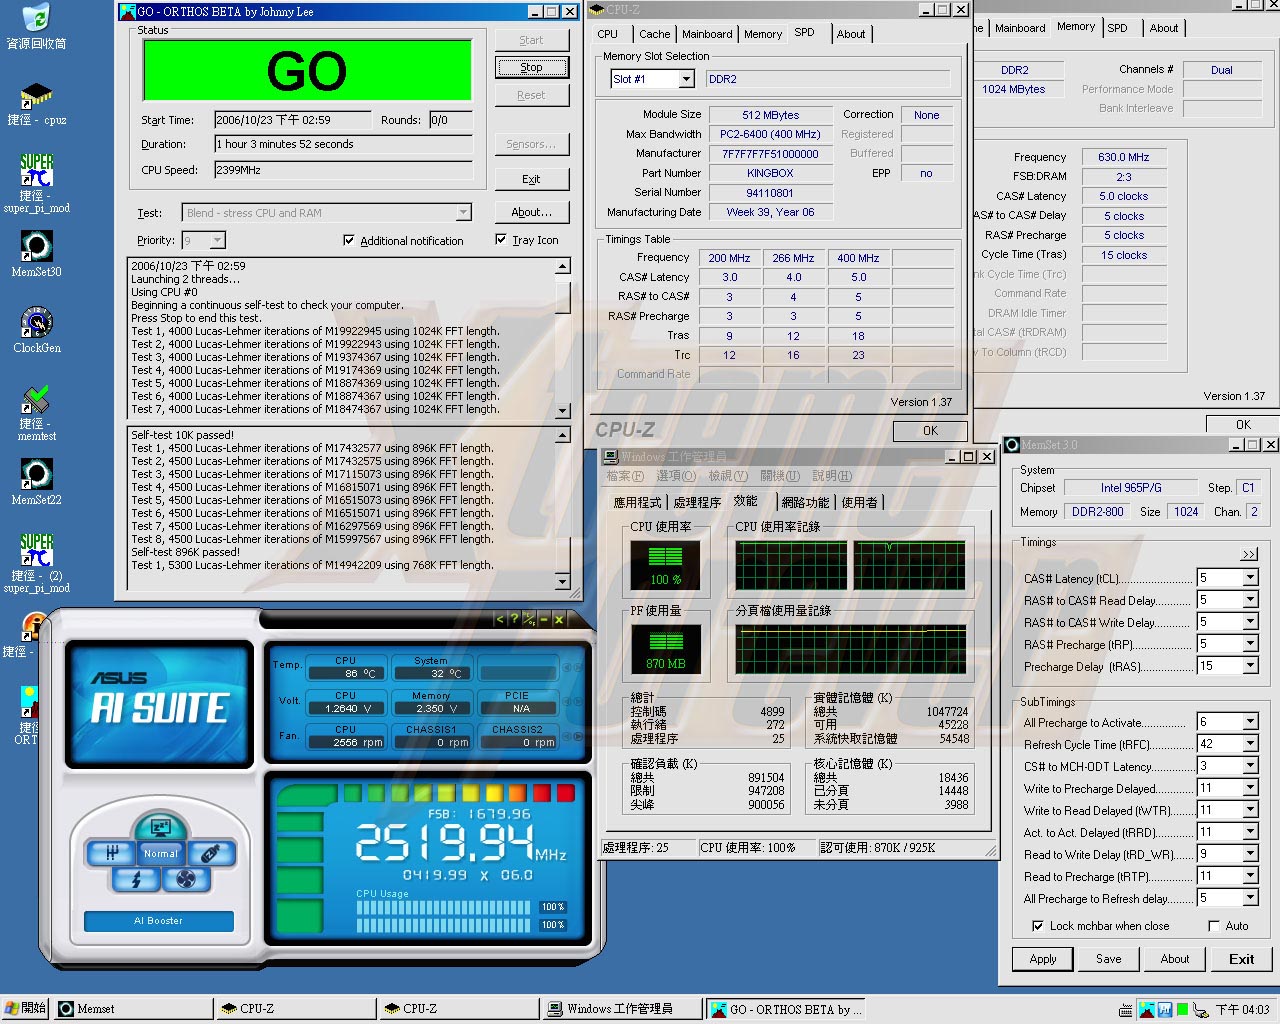Open the Memory Slot Selection dropdown

[686, 79]
